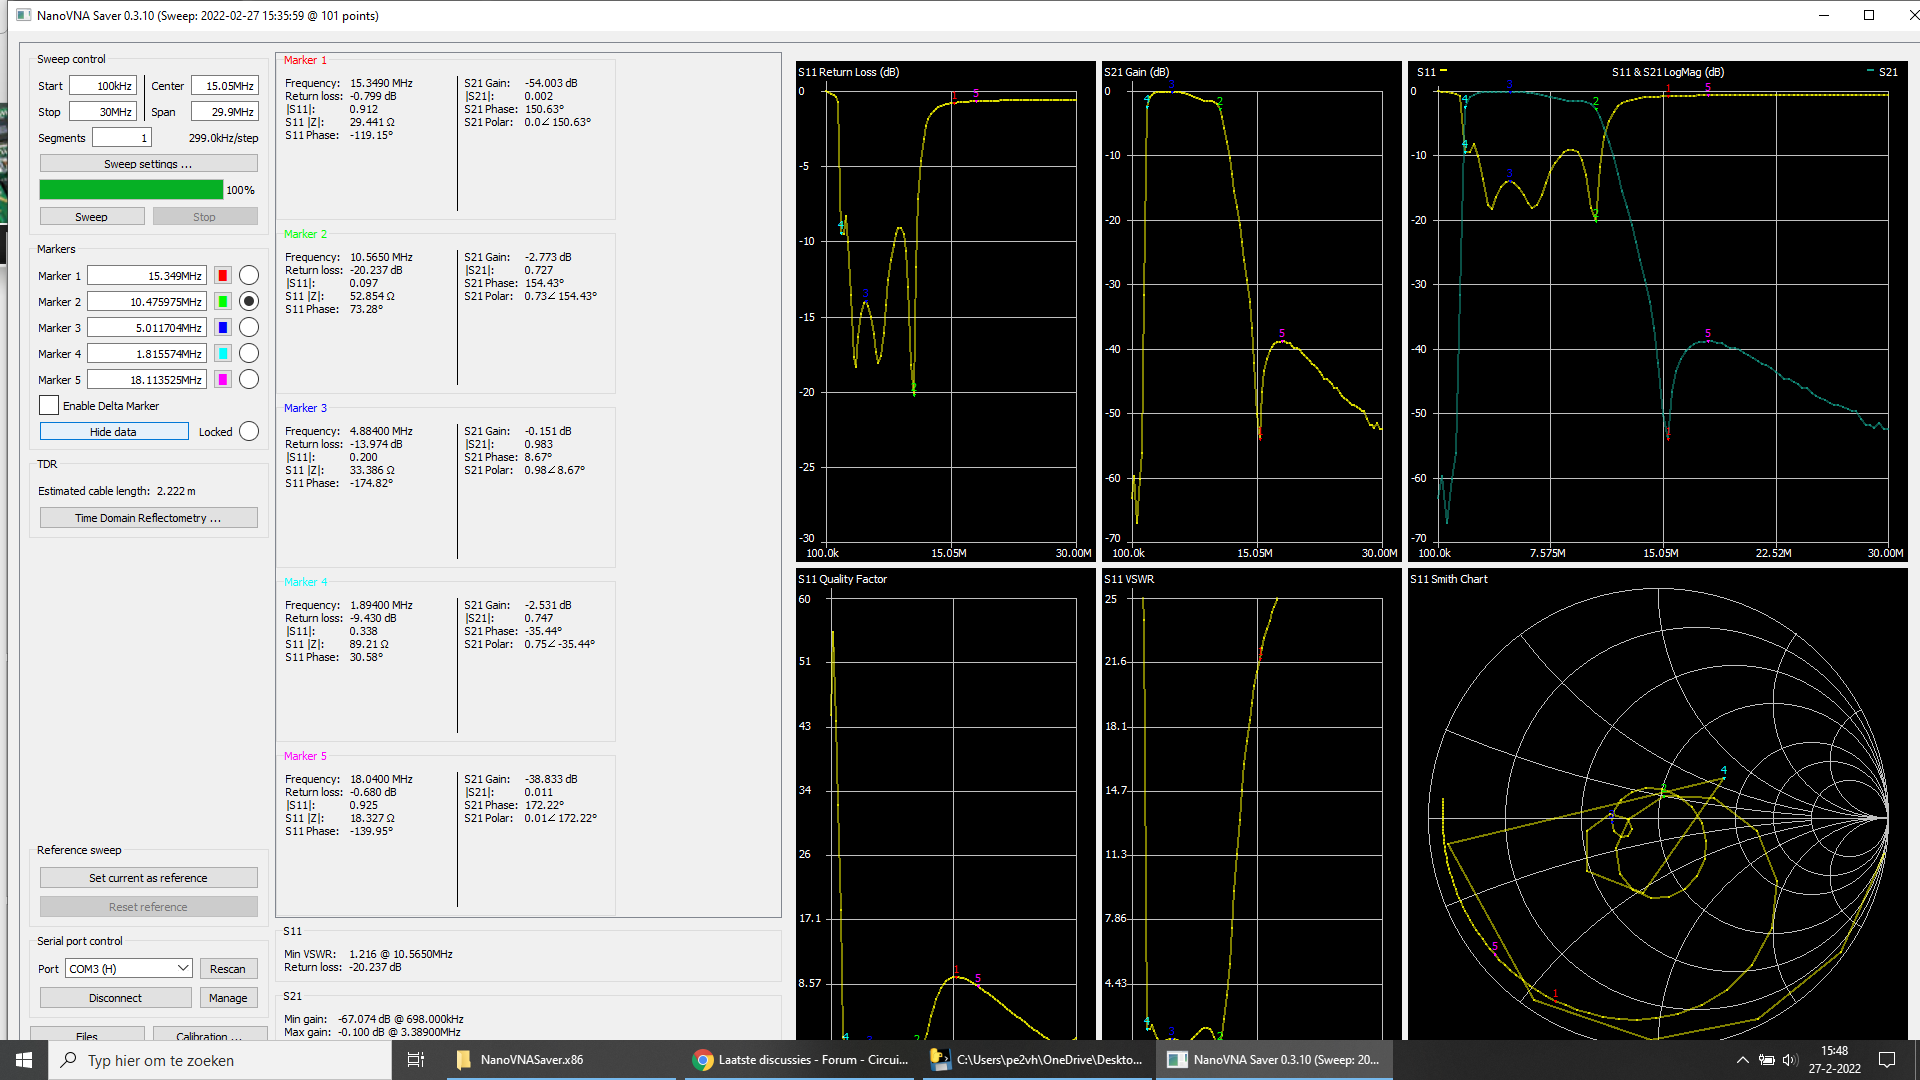This screenshot has height=1080, width=1920.
Task: Open Task View on the taskbar
Action: (x=416, y=1060)
